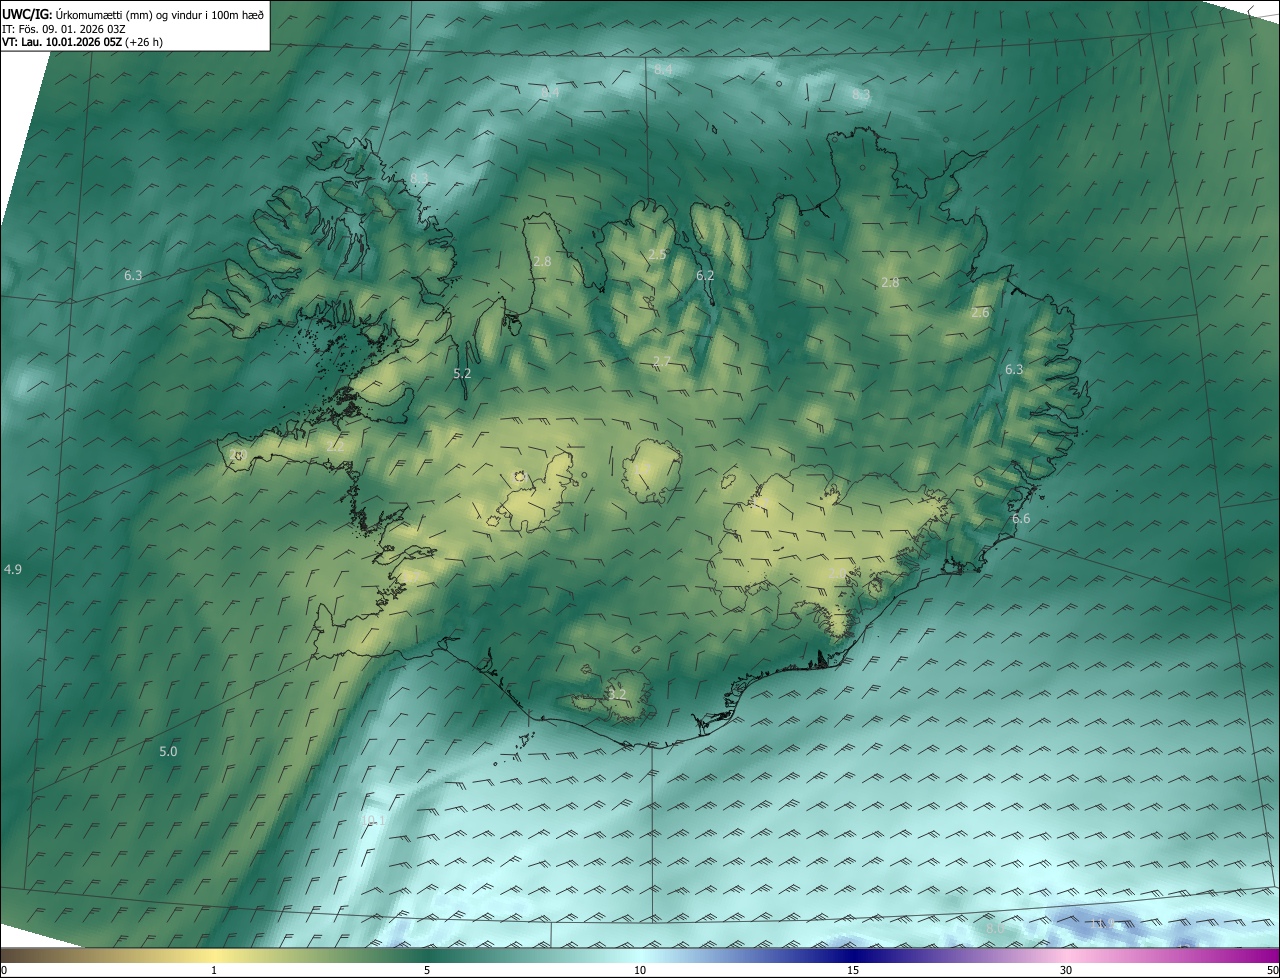Click the IT: Fös. 09. 01. 2026 03Z line
This screenshot has width=1280, height=978.
[64, 28]
